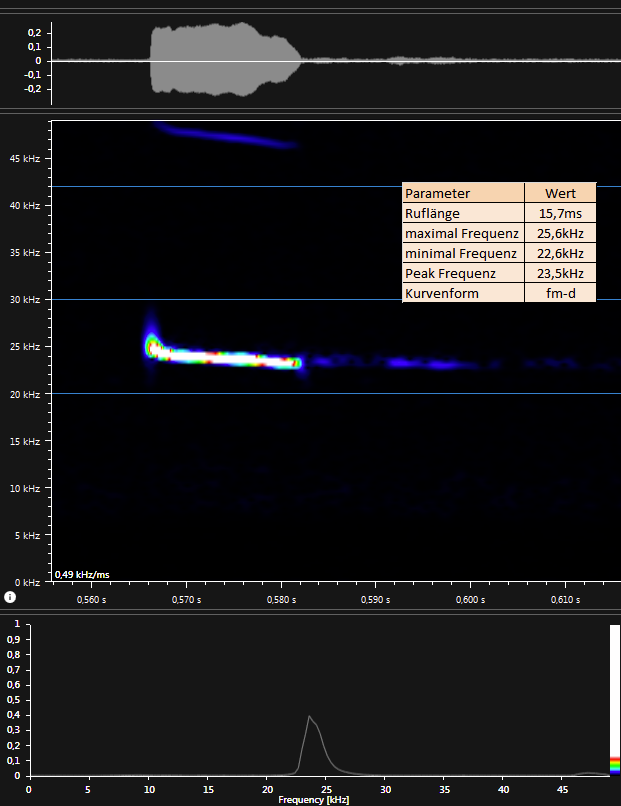
Task: Click the info icon below the spectrogram
Action: tap(9, 597)
